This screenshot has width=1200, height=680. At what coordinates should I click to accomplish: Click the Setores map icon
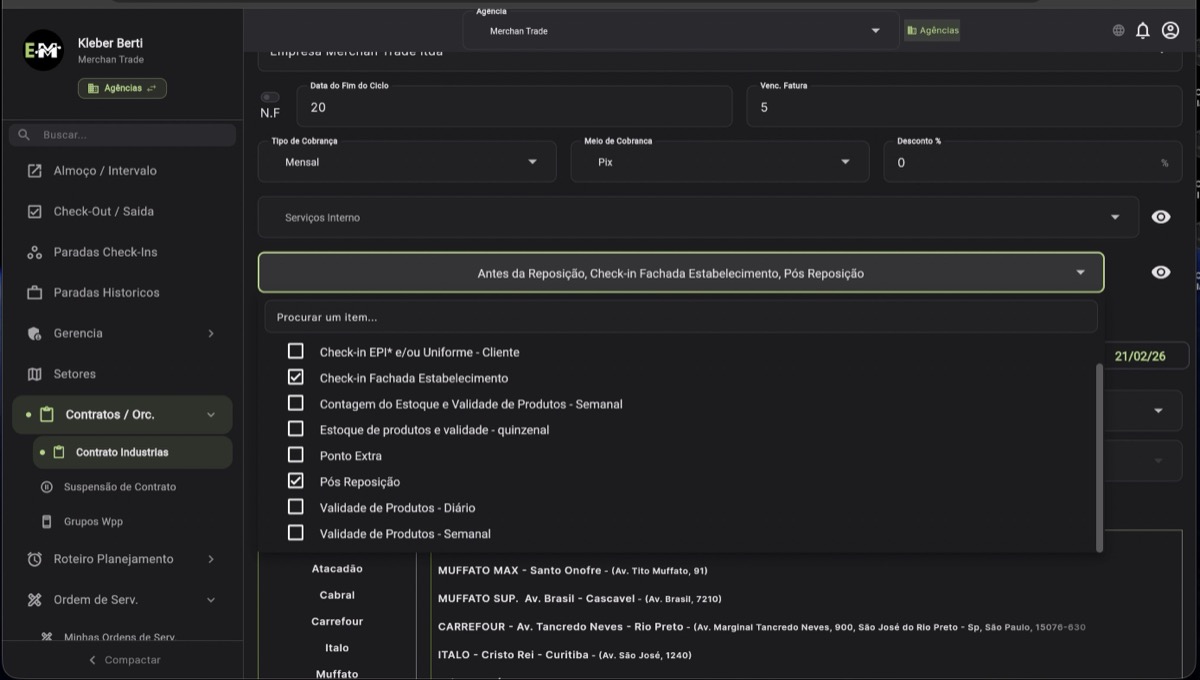click(35, 374)
